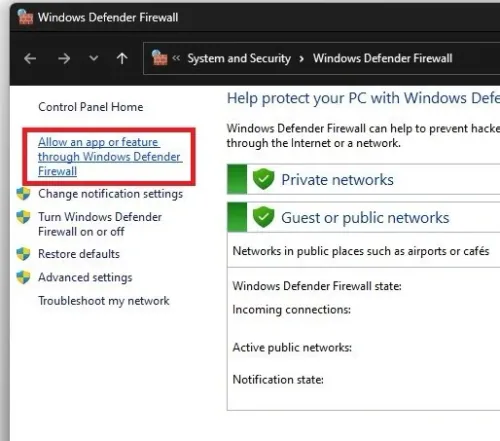This screenshot has height=441, width=500.
Task: Click shield icon beside Restore defaults
Action: pyautogui.click(x=23, y=254)
